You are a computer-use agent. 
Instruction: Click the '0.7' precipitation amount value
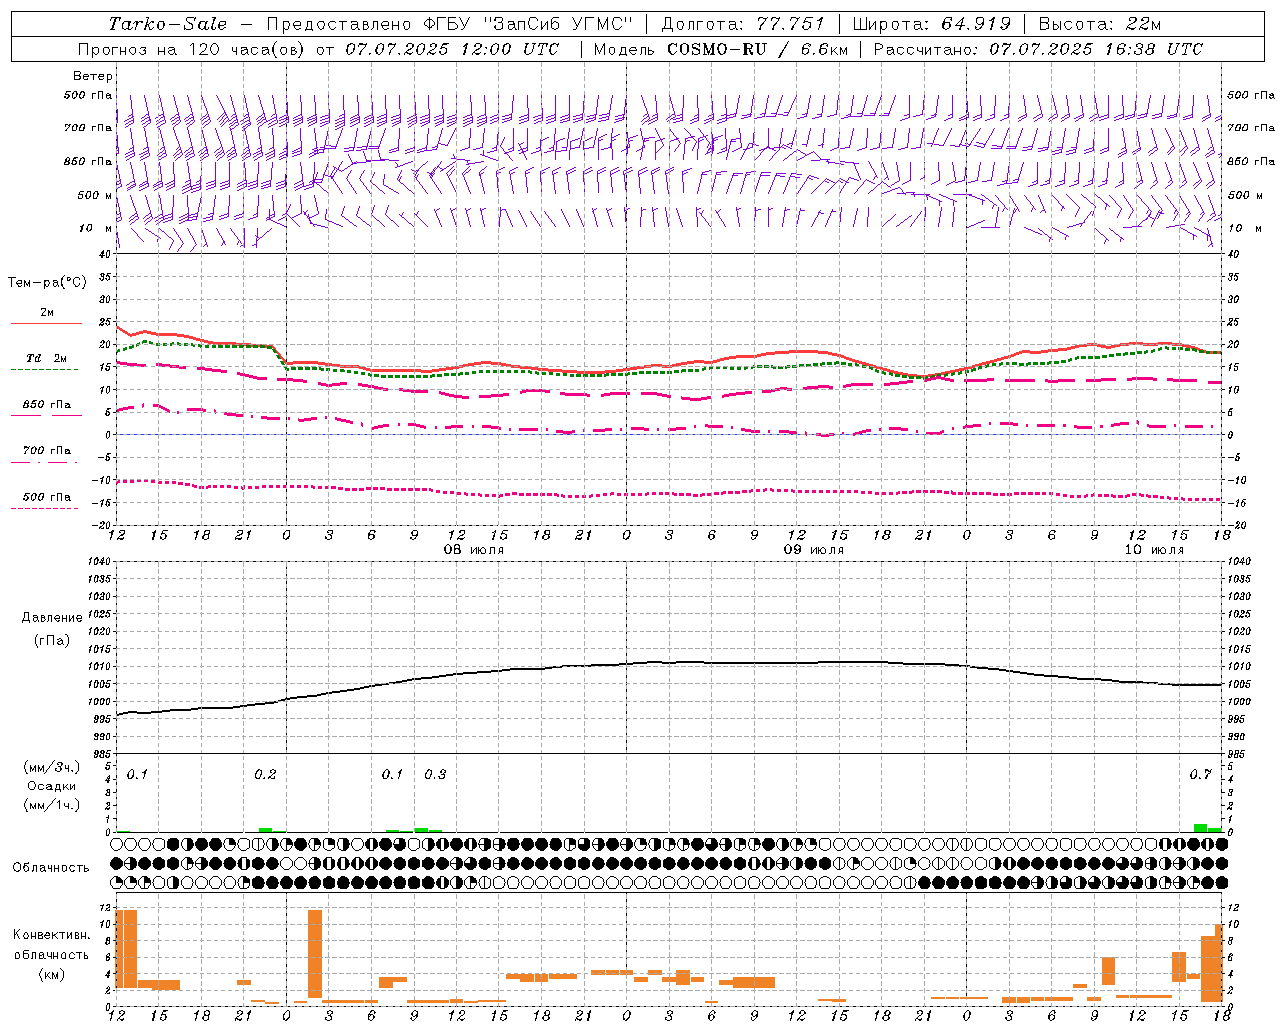coord(1200,775)
